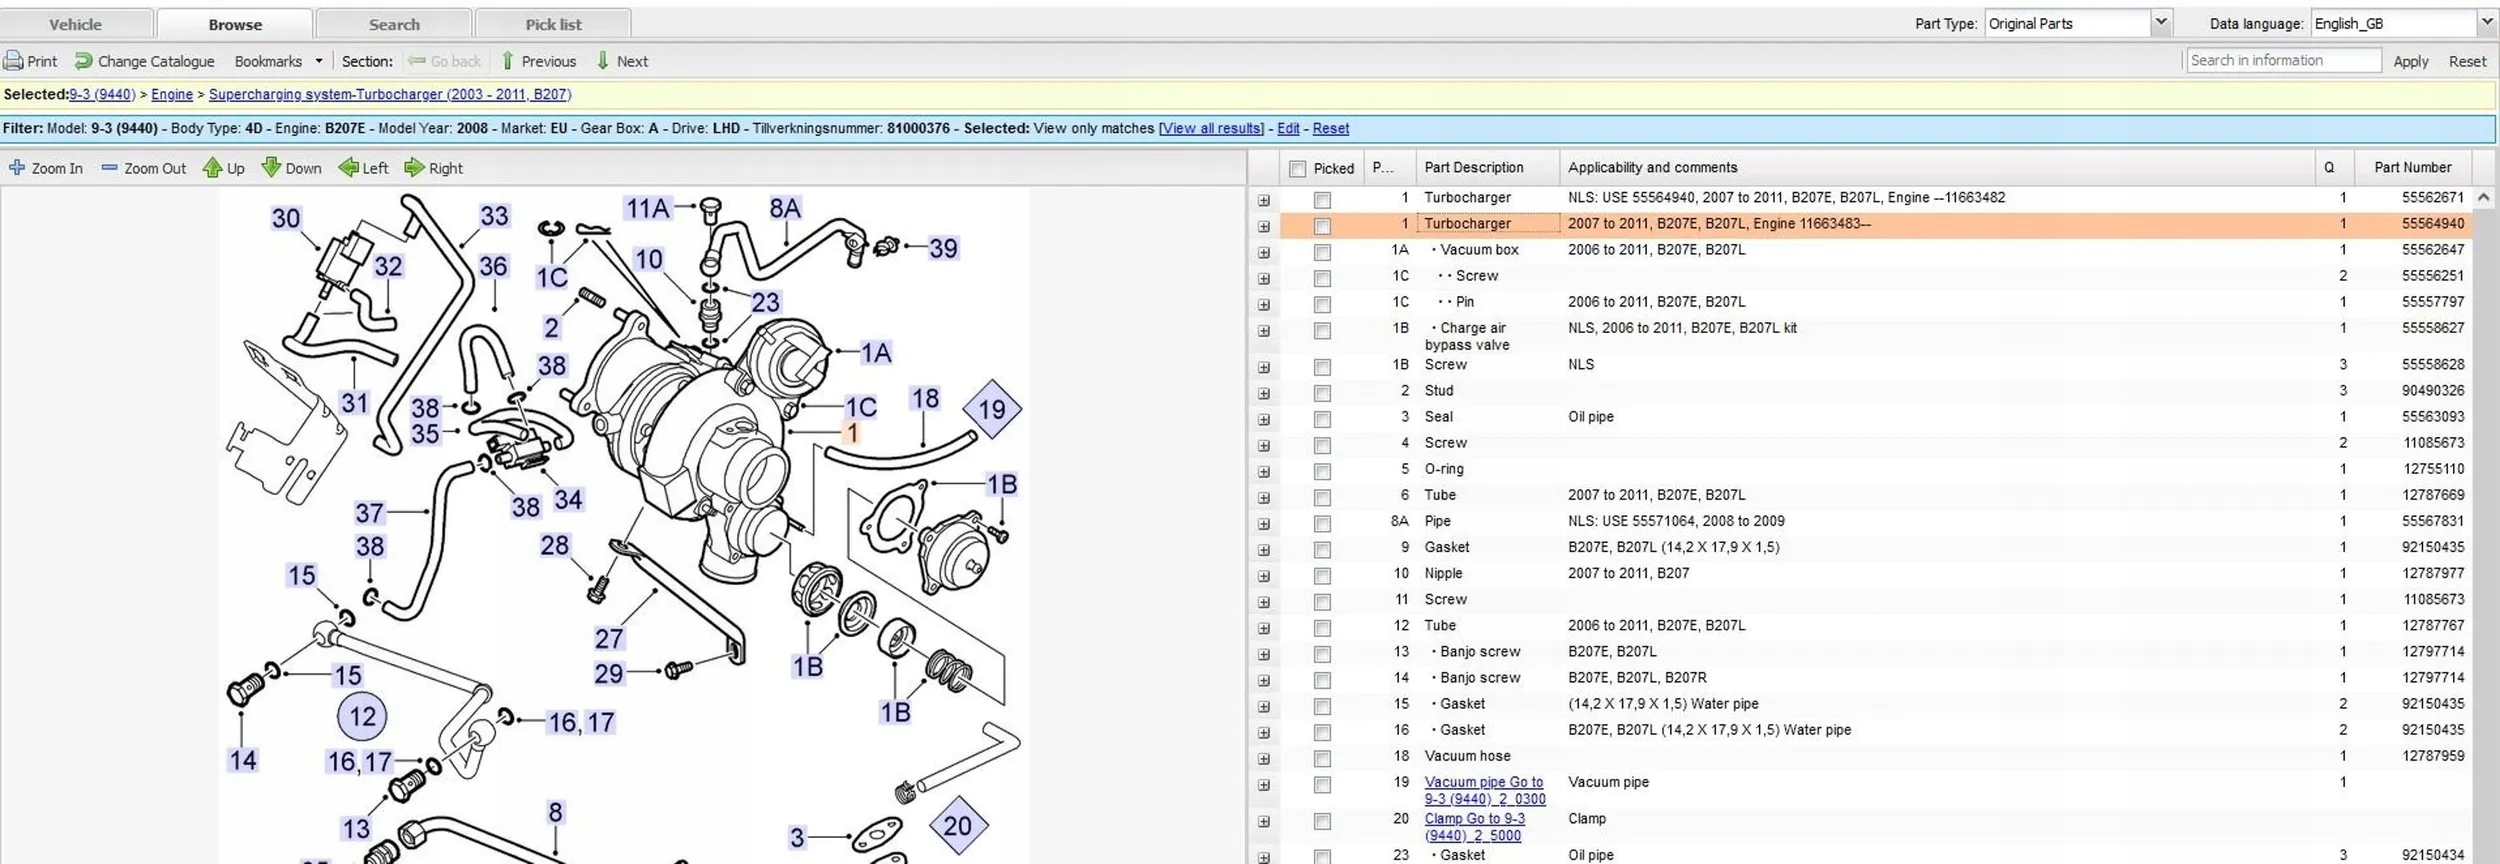Open the Data language dropdown
The width and height of the screenshot is (2500, 864).
[x=2485, y=23]
